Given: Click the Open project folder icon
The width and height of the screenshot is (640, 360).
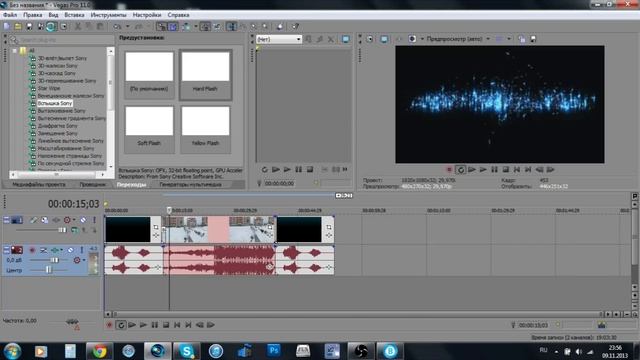Looking at the screenshot, I should click(18, 27).
